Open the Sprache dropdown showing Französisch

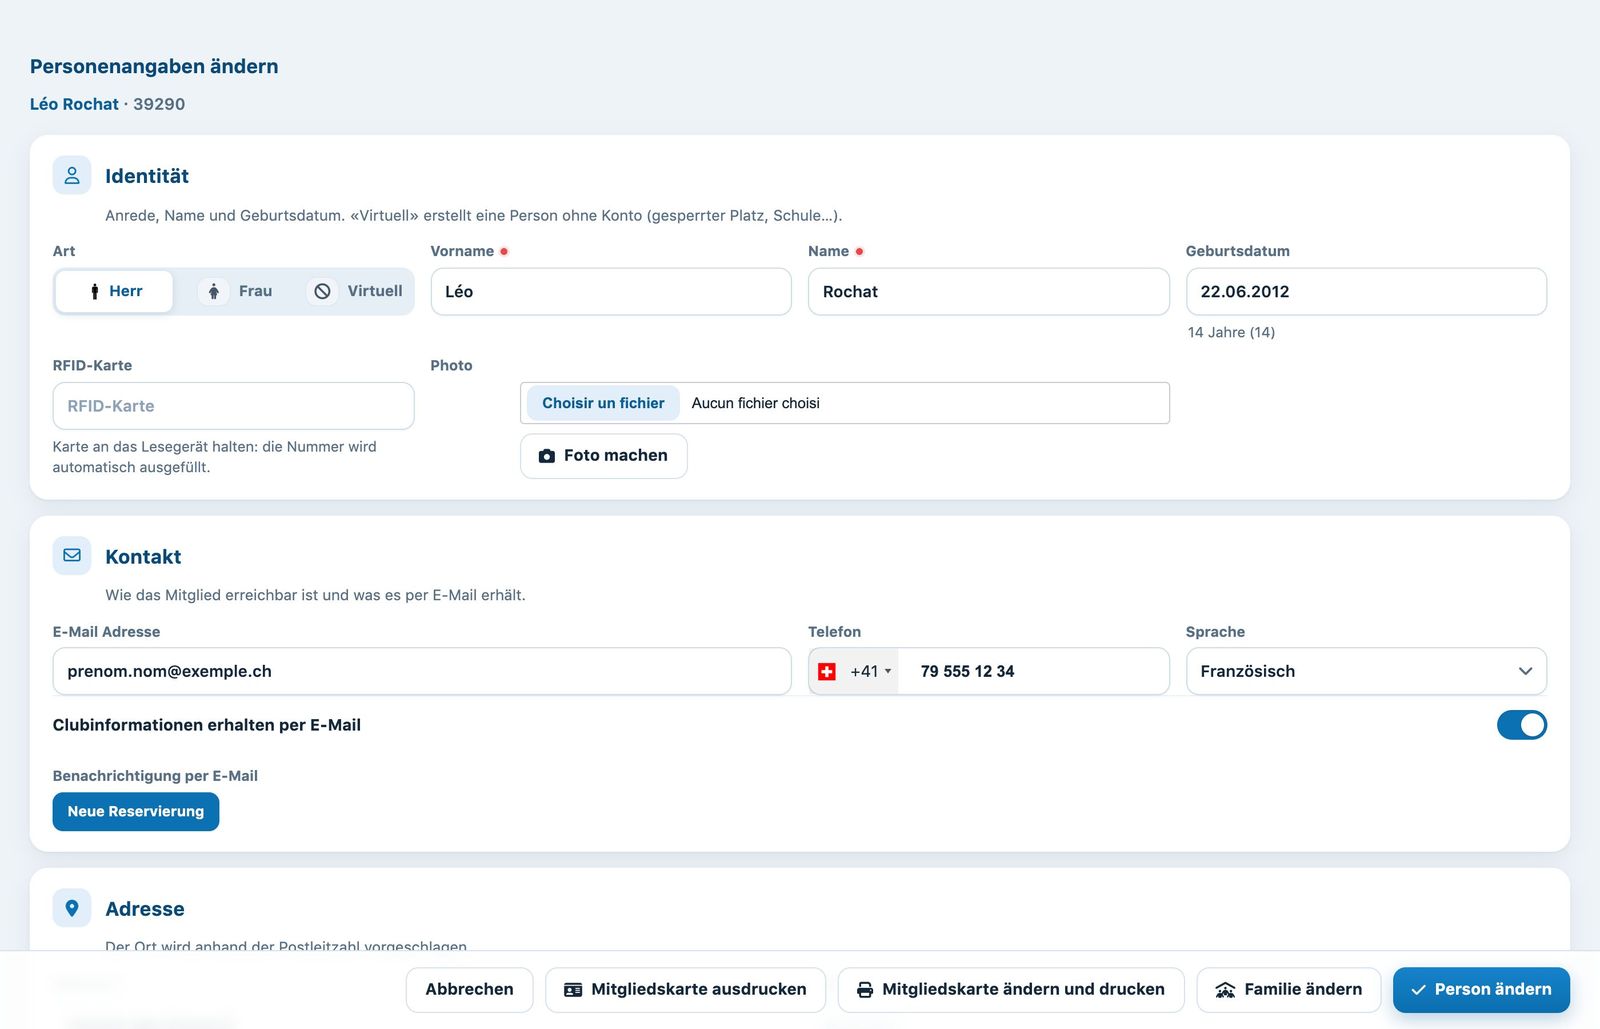1366,671
